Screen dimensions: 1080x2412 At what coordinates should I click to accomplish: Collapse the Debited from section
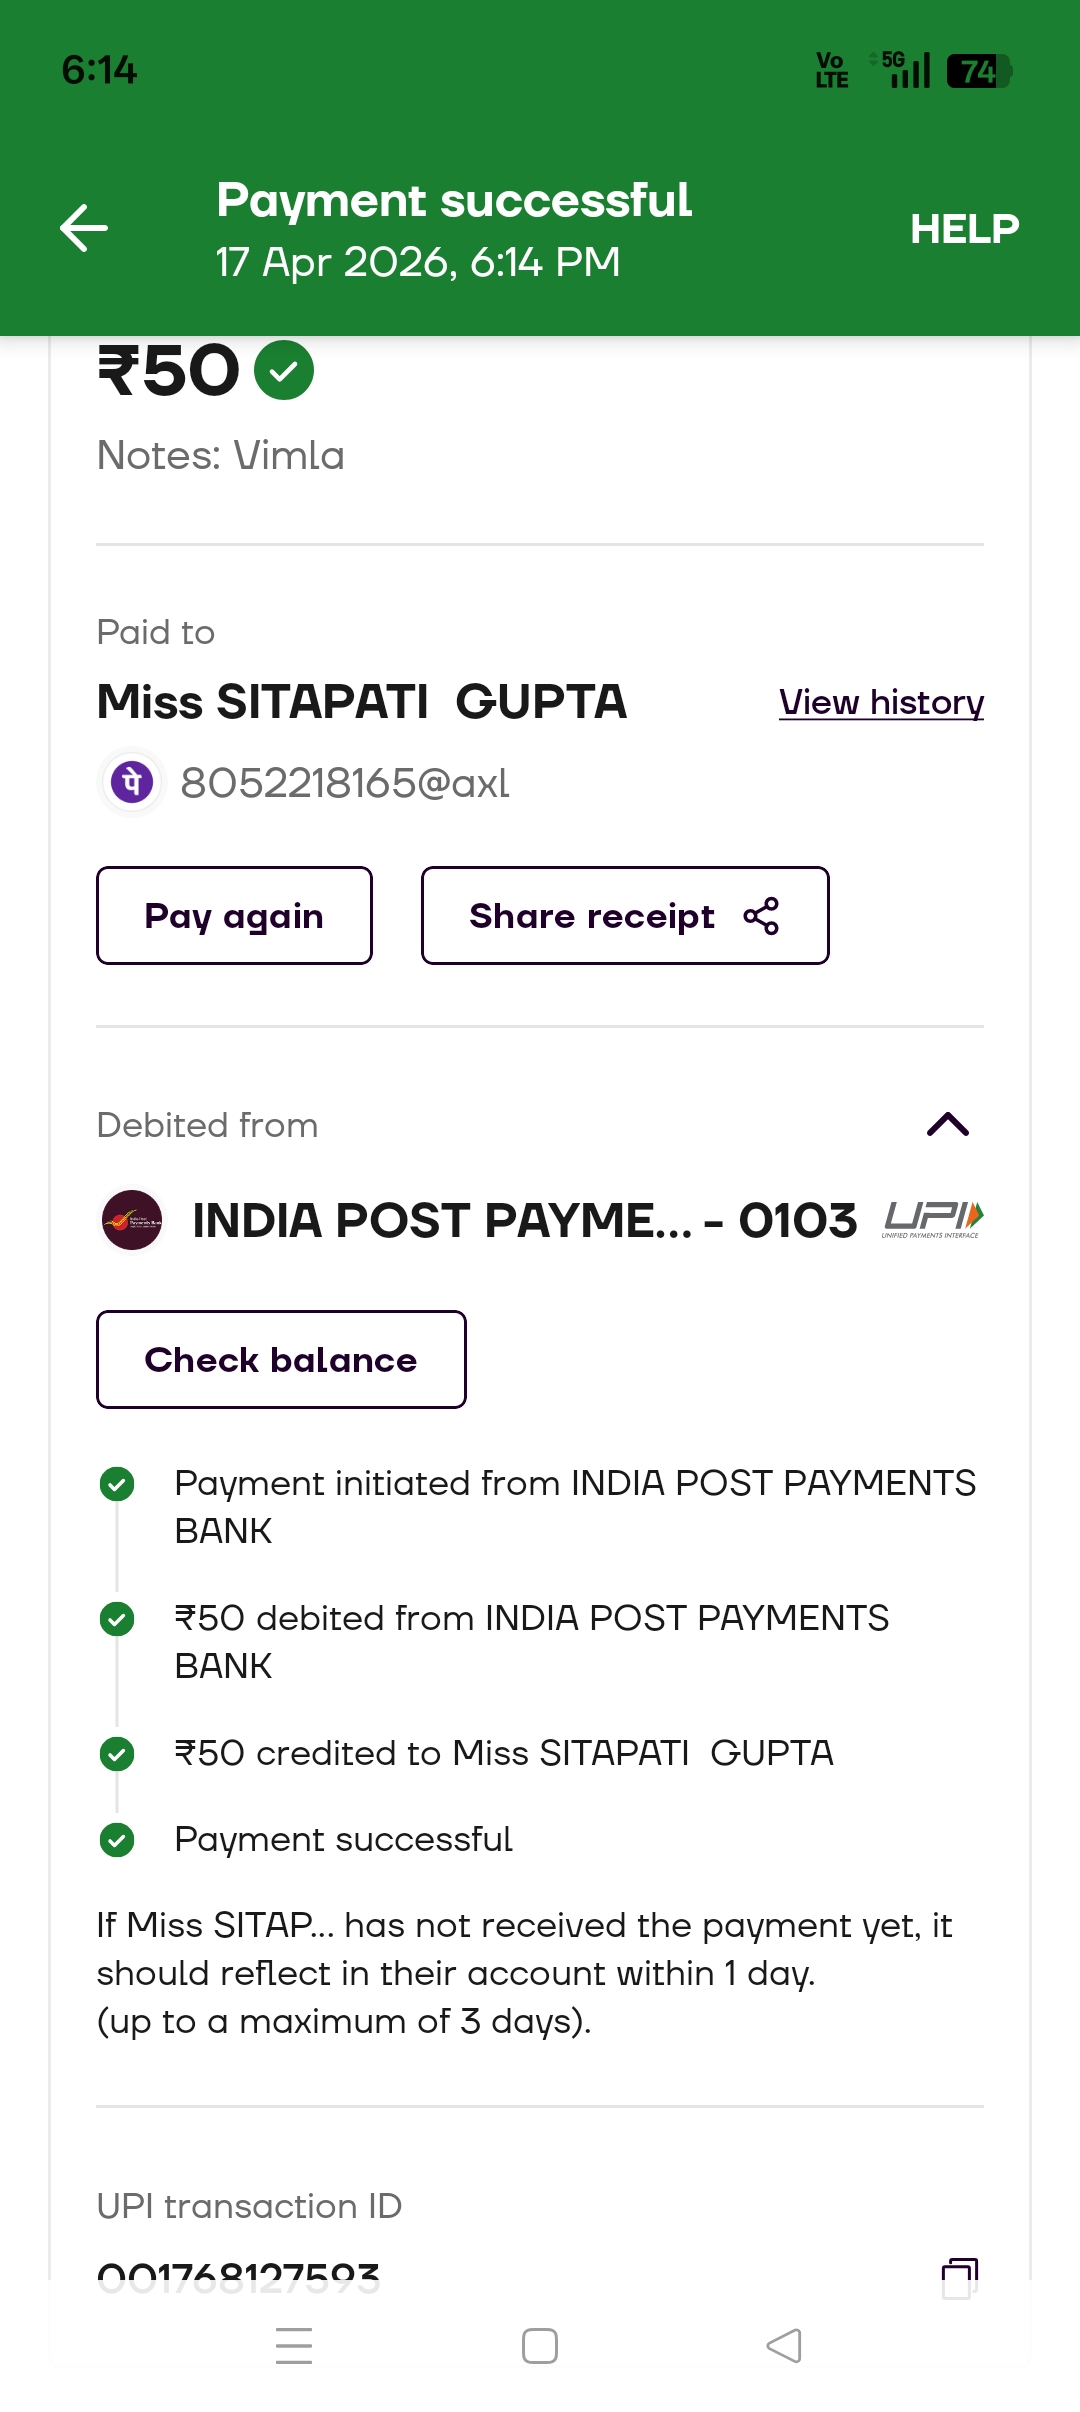[947, 1125]
